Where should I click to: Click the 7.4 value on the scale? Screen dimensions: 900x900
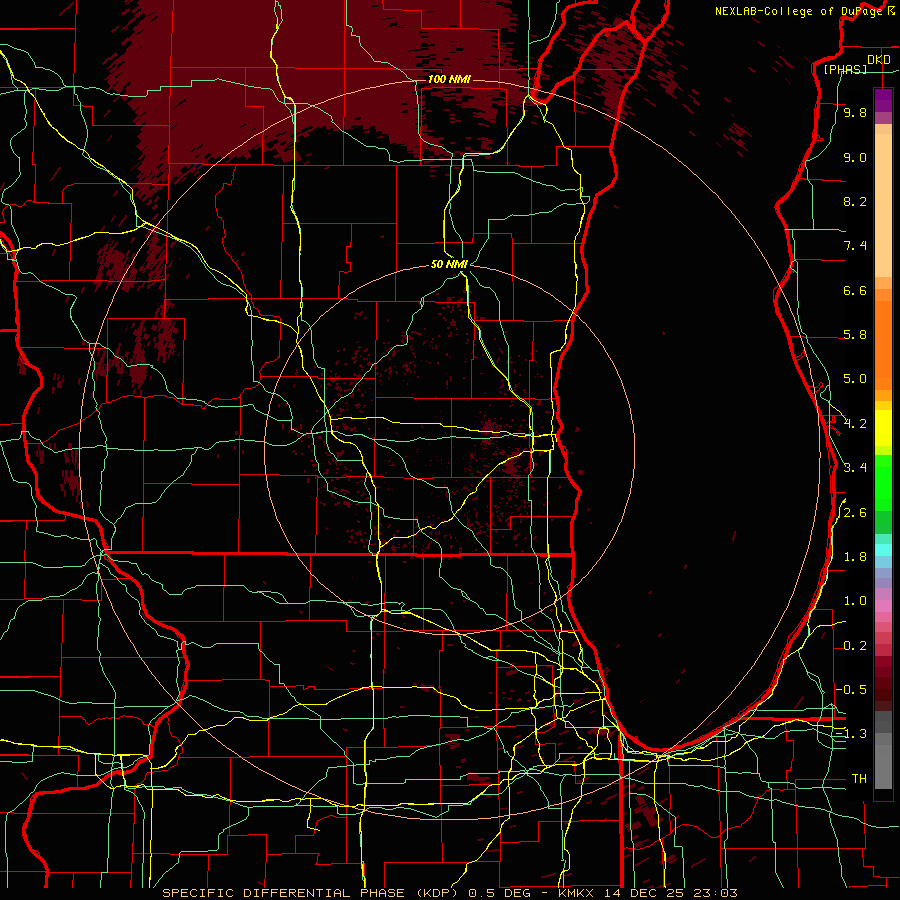(855, 246)
